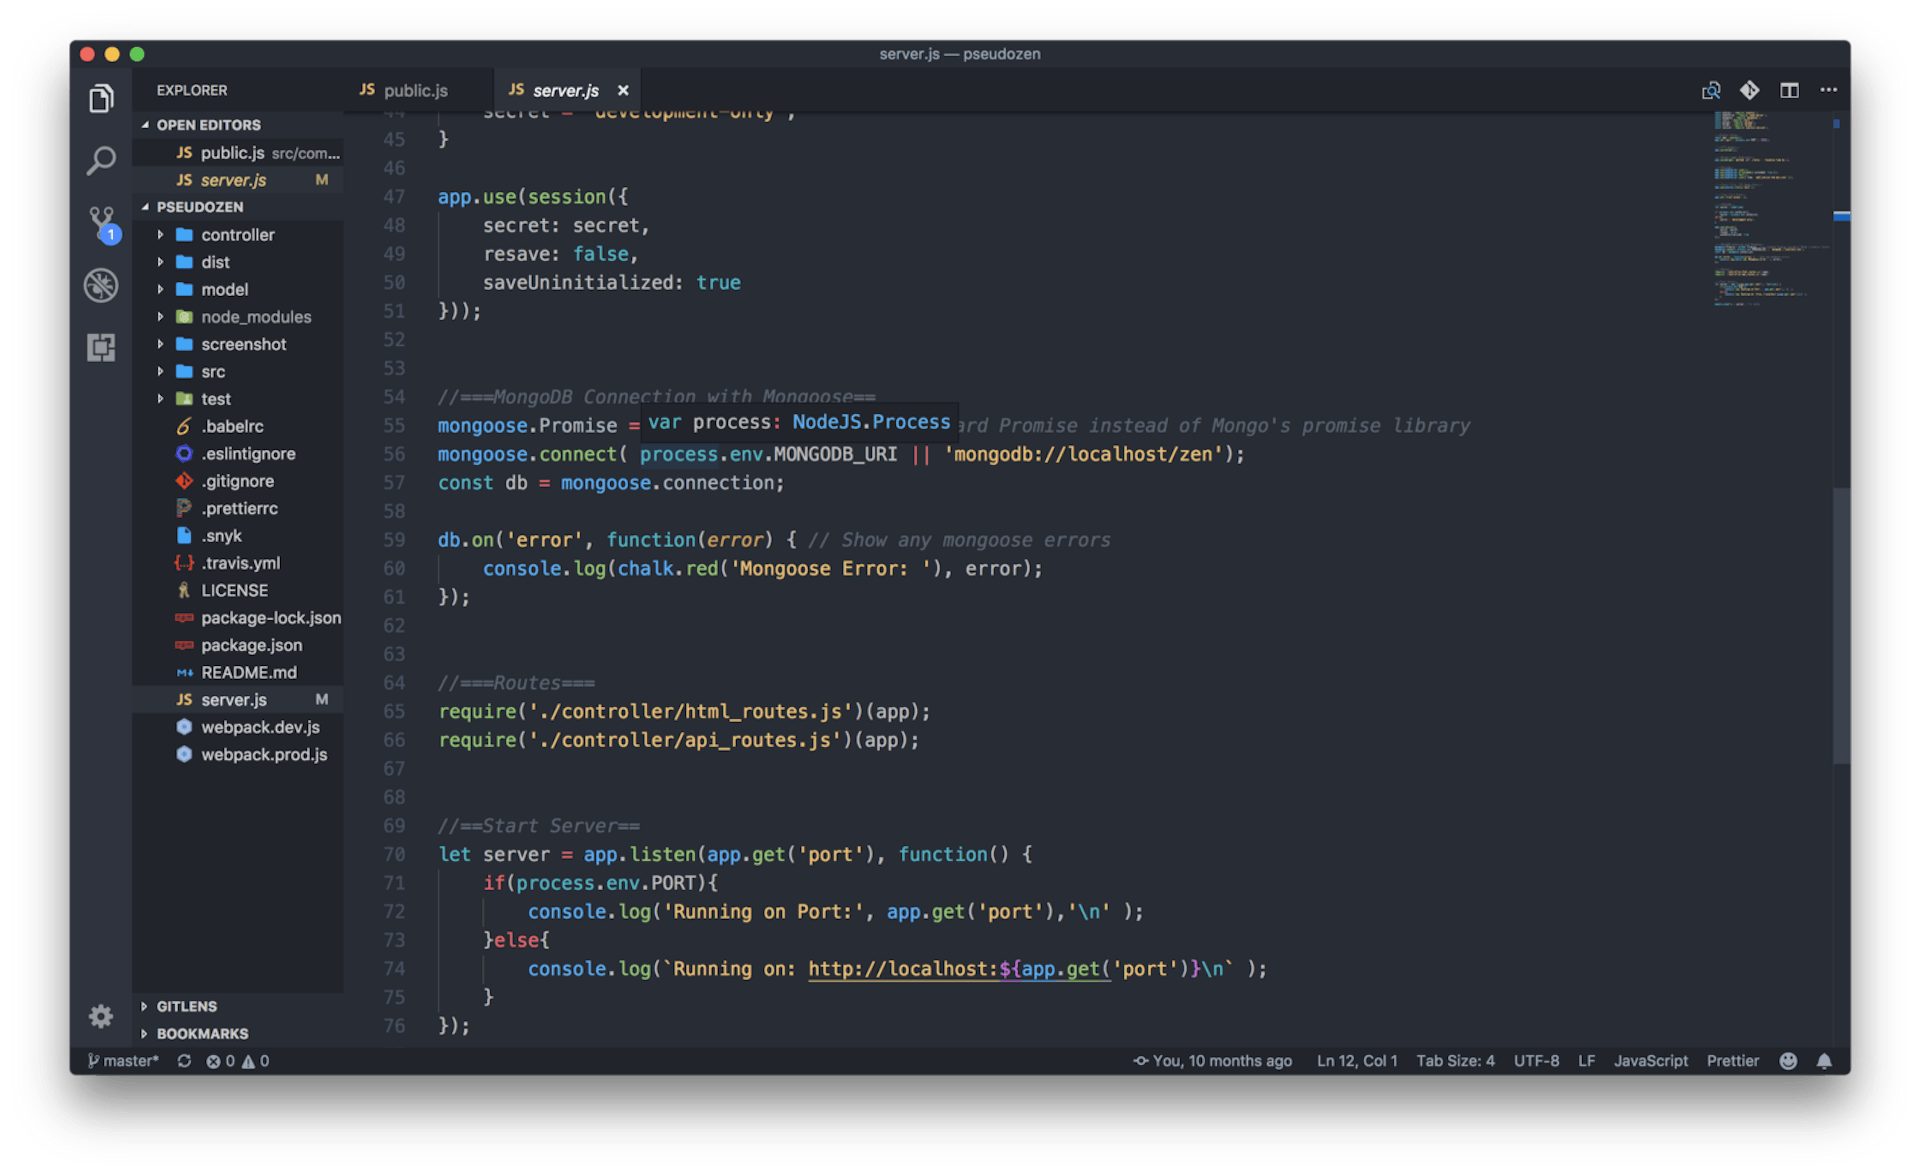This screenshot has width=1920, height=1174.
Task: Open the git compare diff icon
Action: tap(1750, 90)
